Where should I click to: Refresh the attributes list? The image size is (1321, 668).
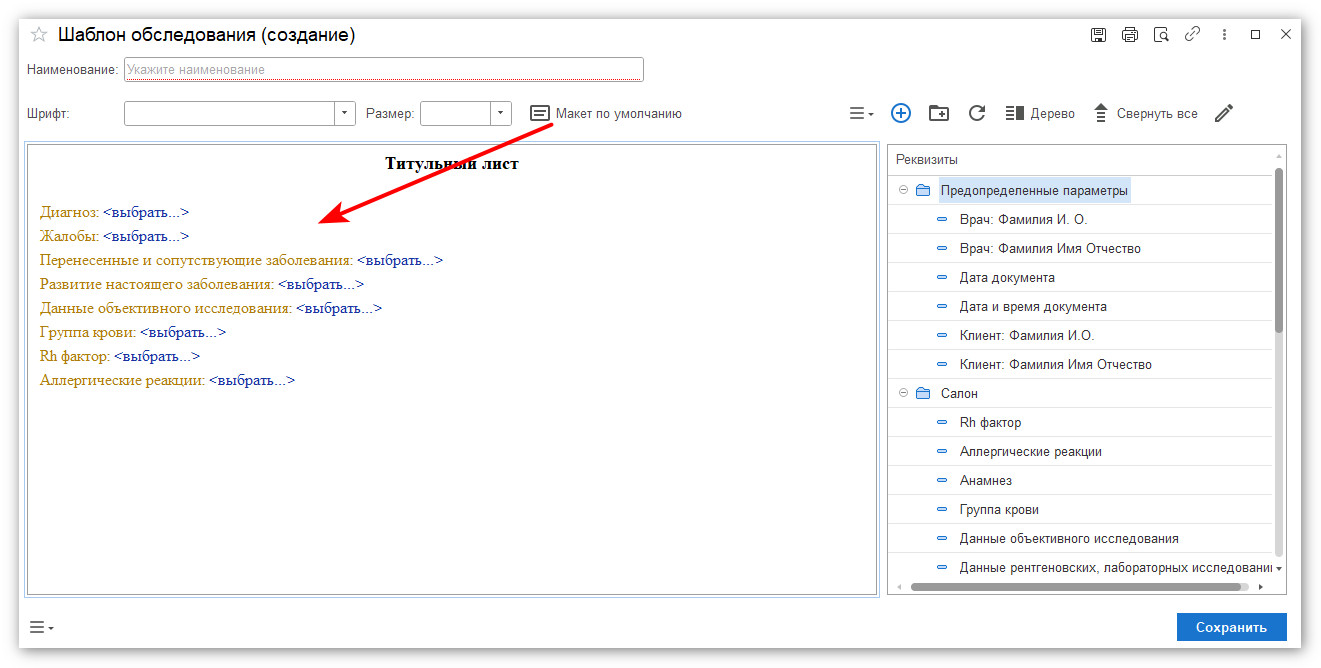click(x=977, y=113)
